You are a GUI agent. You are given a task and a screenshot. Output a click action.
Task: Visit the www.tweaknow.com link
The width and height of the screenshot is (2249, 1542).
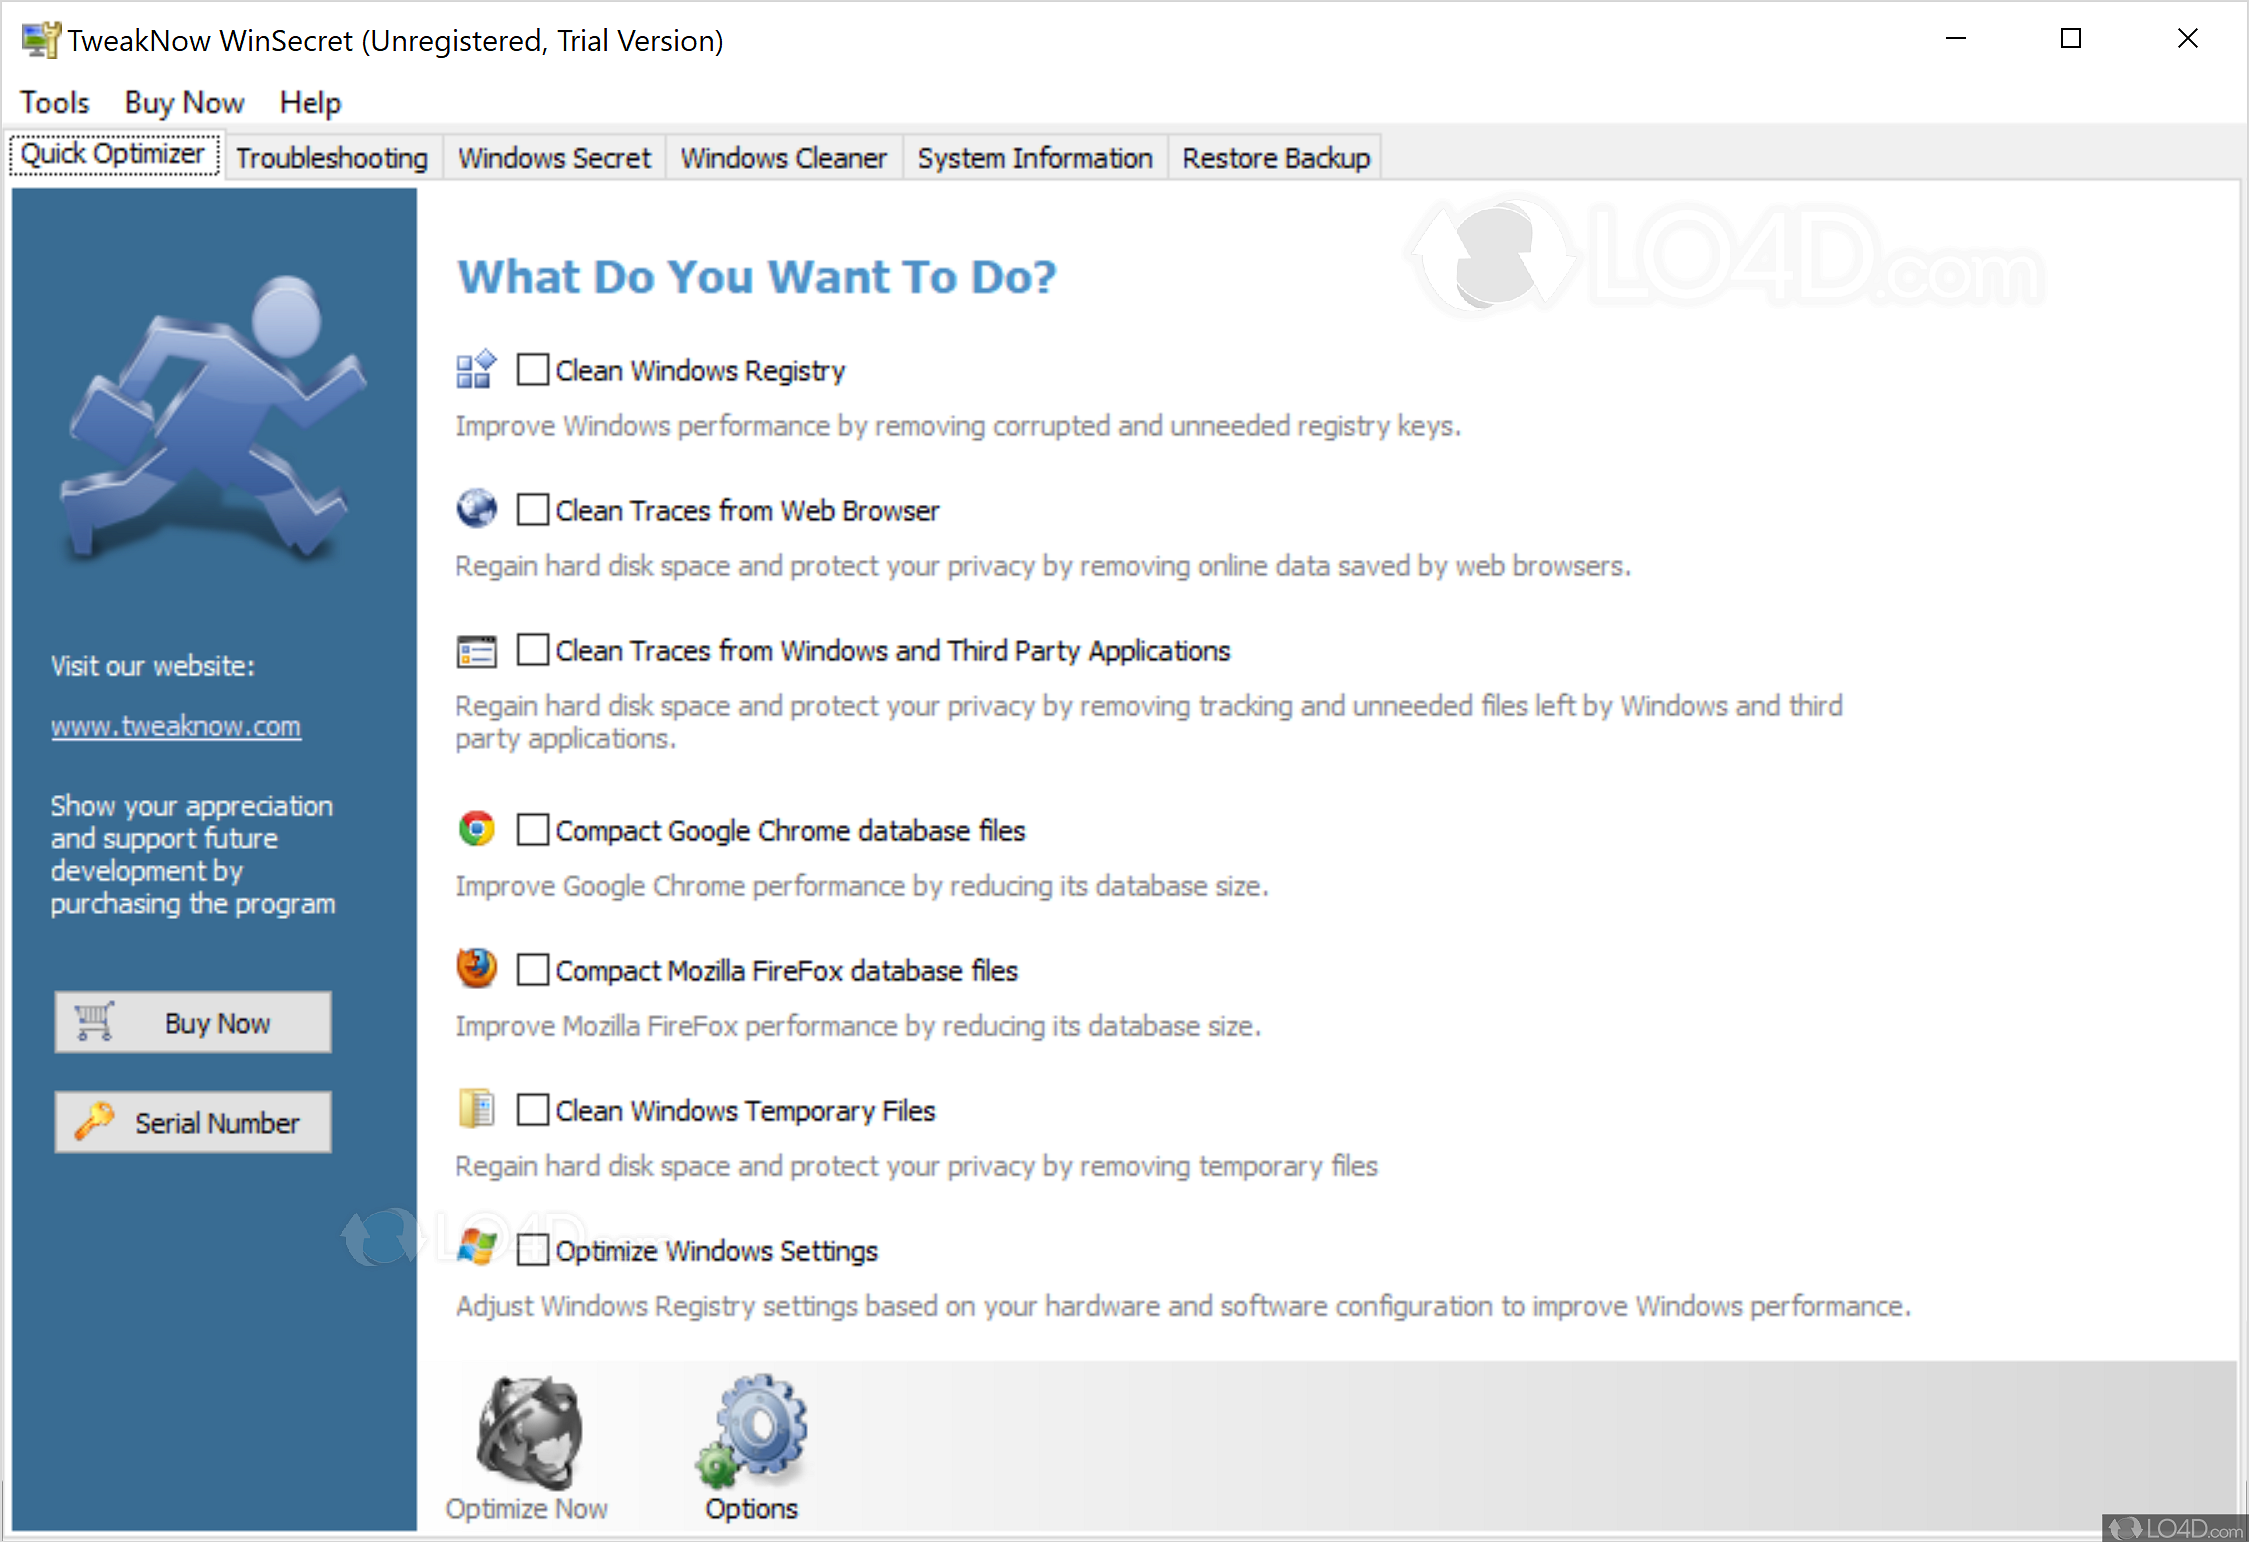coord(176,726)
